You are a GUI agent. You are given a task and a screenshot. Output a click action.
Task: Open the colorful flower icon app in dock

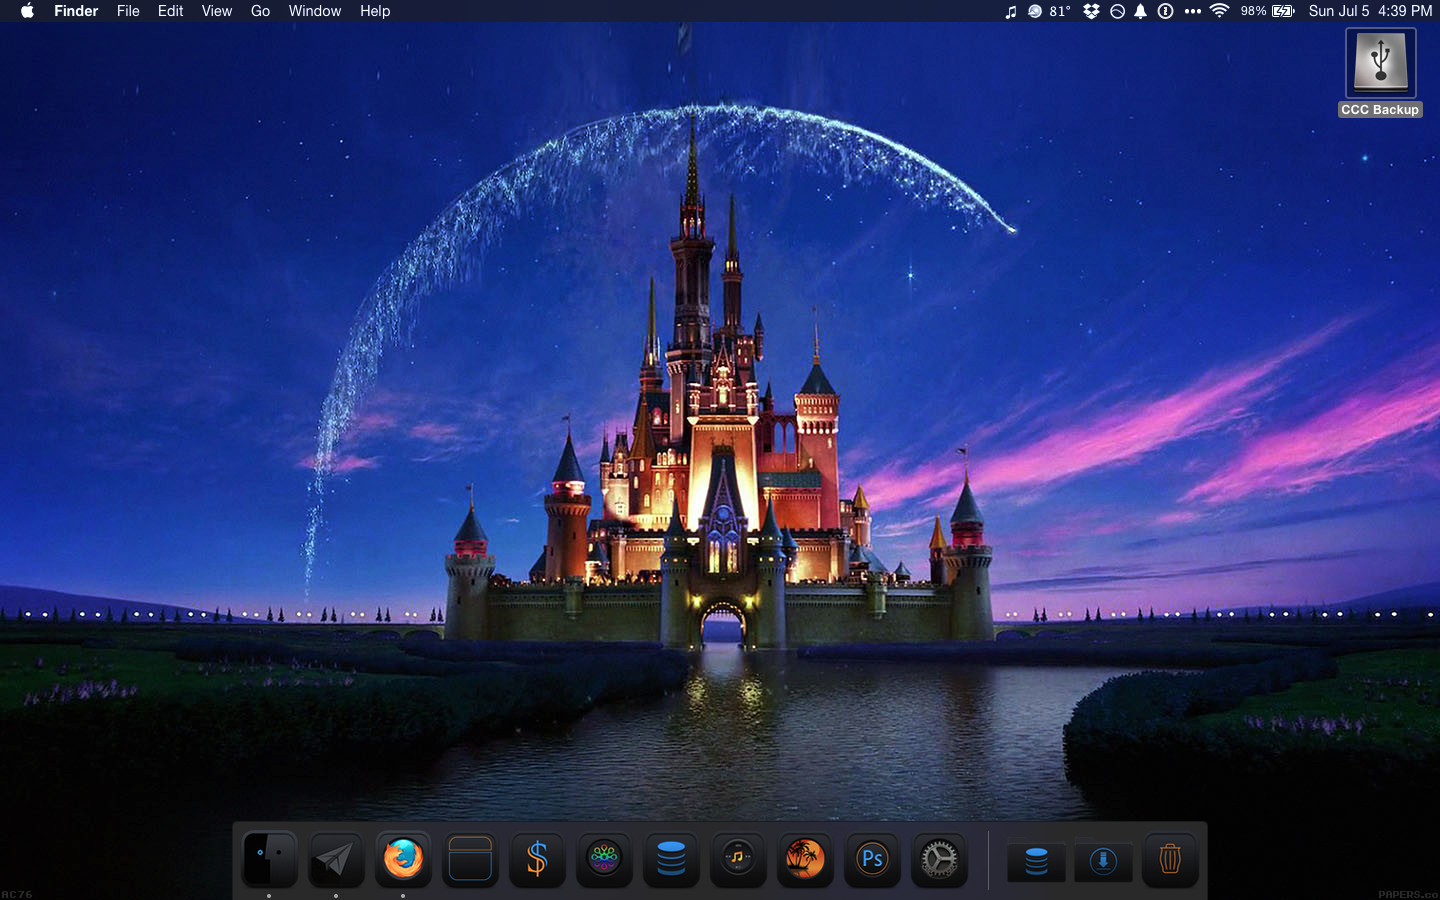604,859
